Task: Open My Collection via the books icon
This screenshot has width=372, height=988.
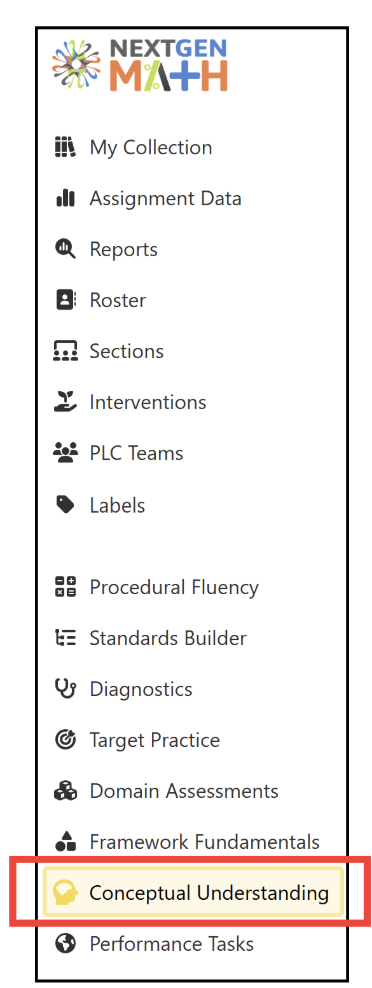Action: coord(66,147)
